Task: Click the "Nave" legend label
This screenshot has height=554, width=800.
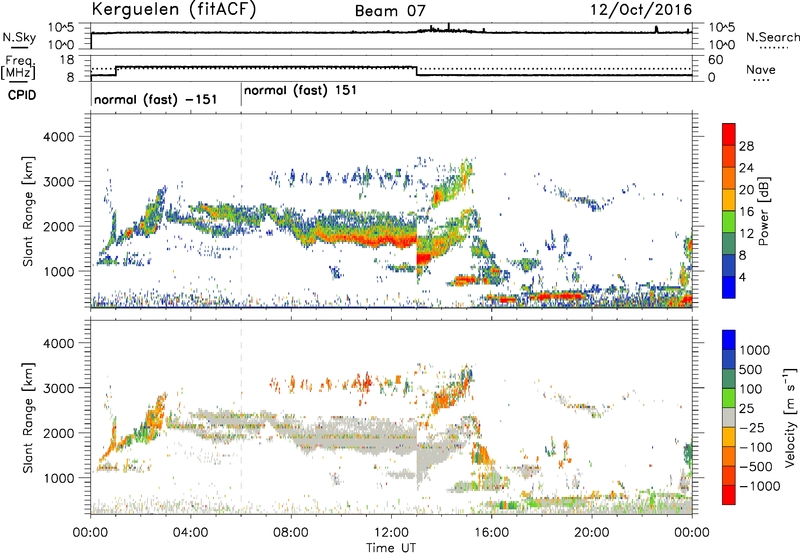Action: tap(761, 69)
